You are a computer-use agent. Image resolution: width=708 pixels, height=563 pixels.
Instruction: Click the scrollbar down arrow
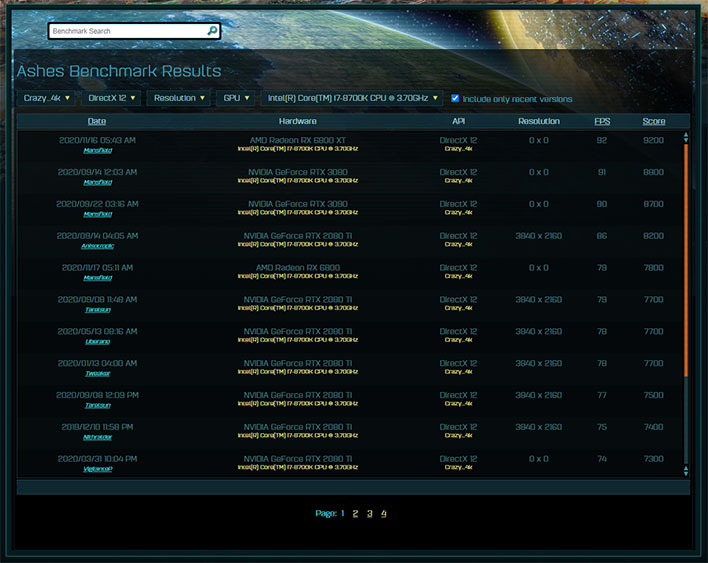(x=686, y=470)
